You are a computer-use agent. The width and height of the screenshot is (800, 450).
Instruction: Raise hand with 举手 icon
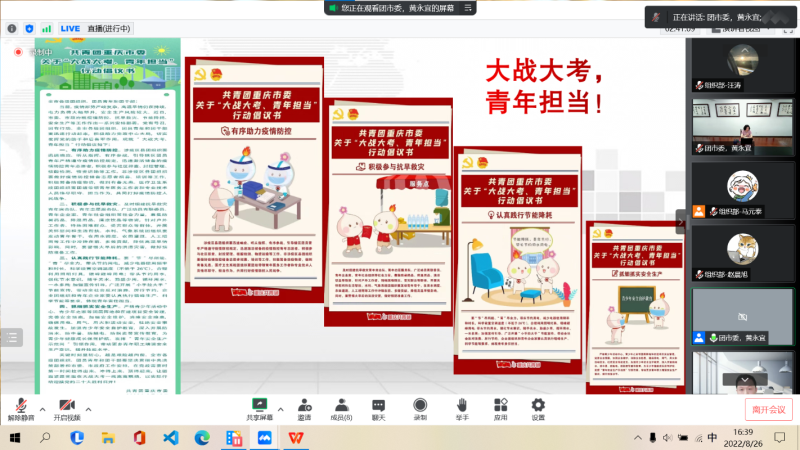(x=462, y=410)
